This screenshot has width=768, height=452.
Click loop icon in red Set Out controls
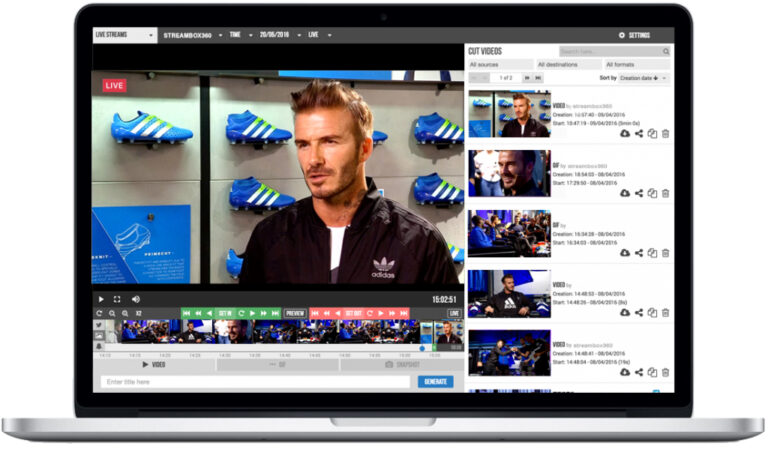pos(370,313)
